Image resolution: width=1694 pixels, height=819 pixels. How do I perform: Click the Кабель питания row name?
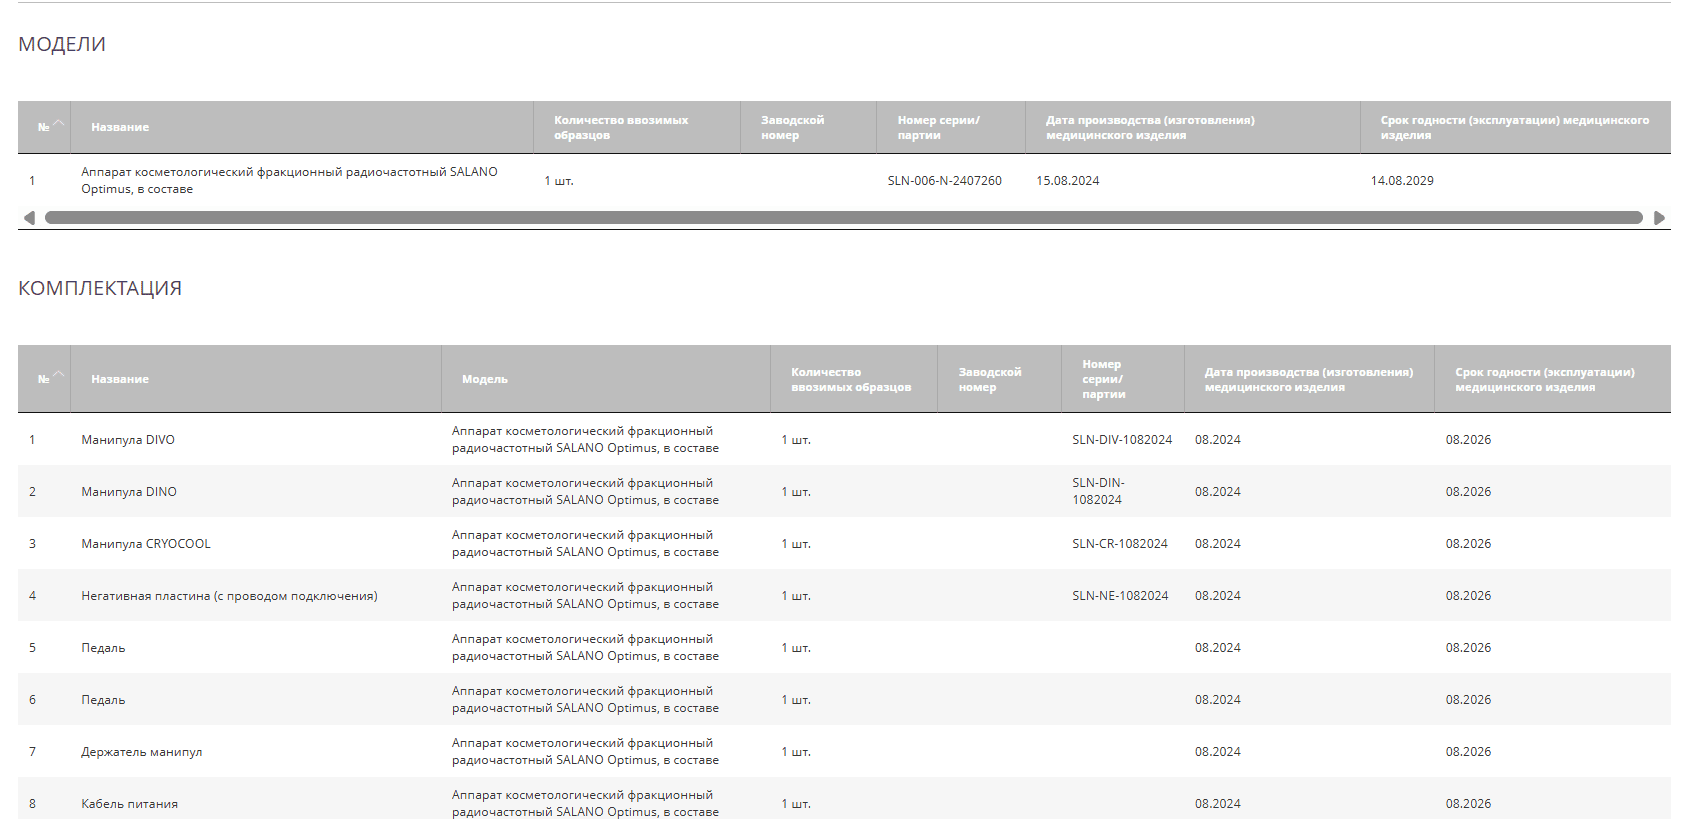tap(129, 804)
